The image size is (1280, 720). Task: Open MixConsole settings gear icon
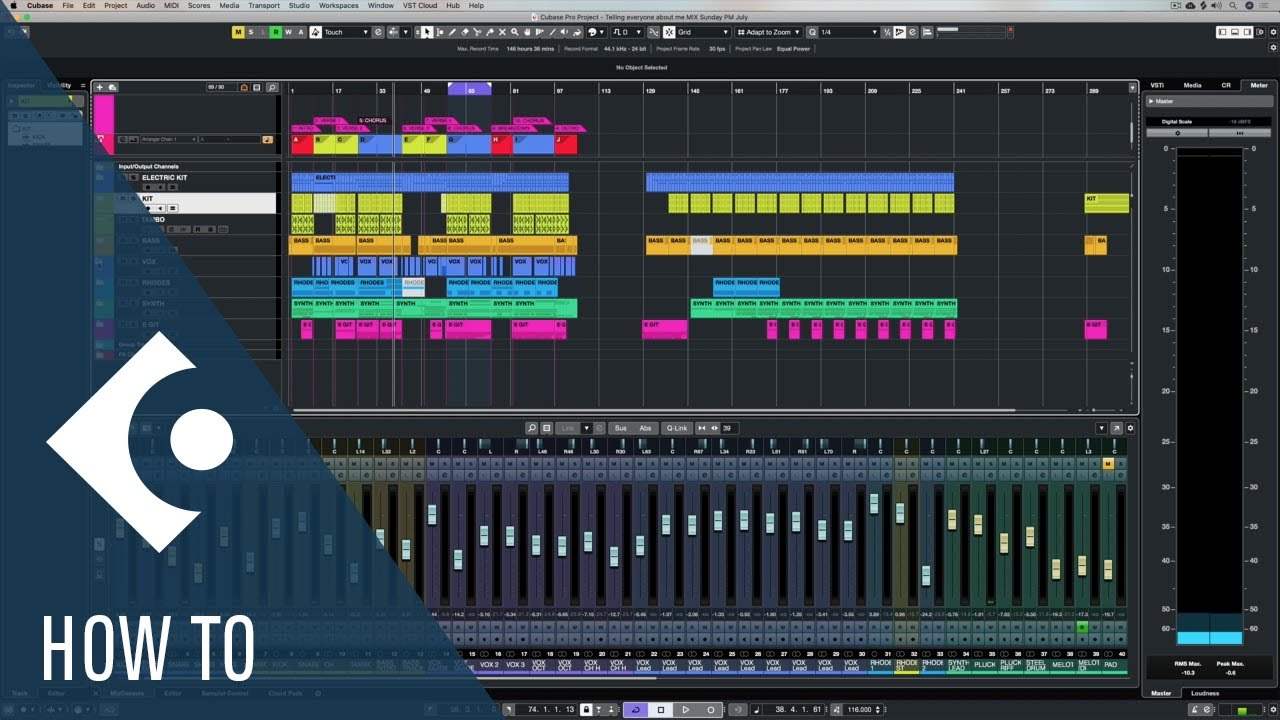pos(1131,428)
